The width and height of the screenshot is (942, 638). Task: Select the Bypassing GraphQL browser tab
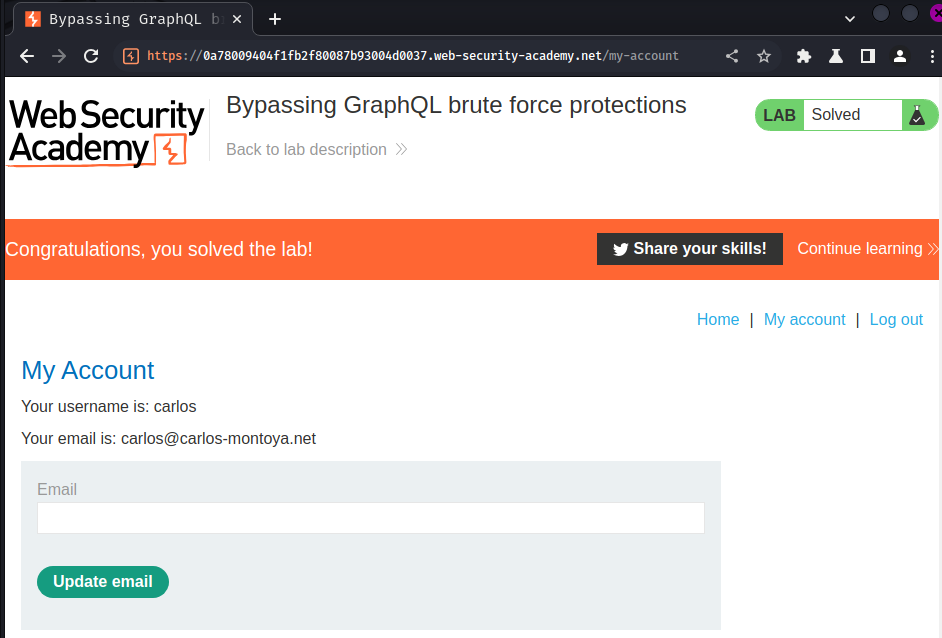(133, 19)
